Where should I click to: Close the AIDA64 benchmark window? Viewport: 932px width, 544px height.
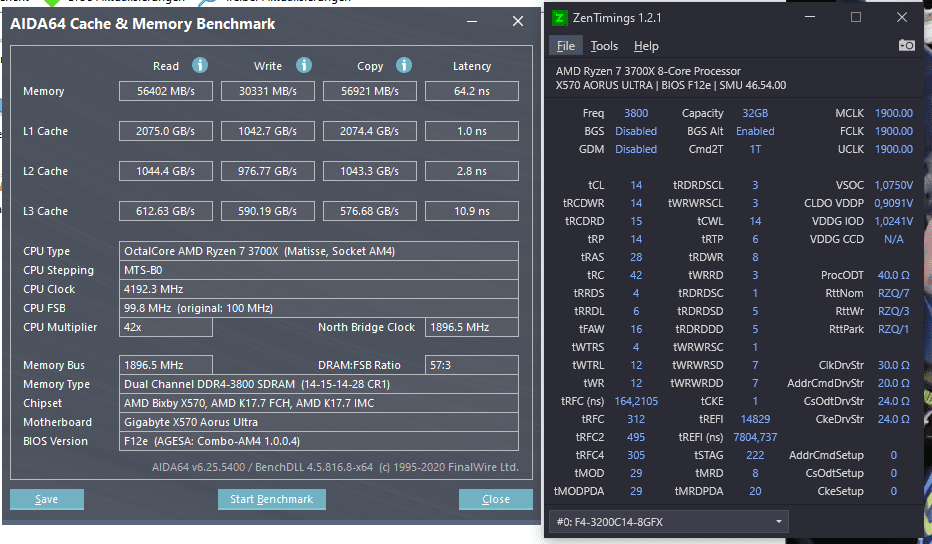(x=518, y=21)
